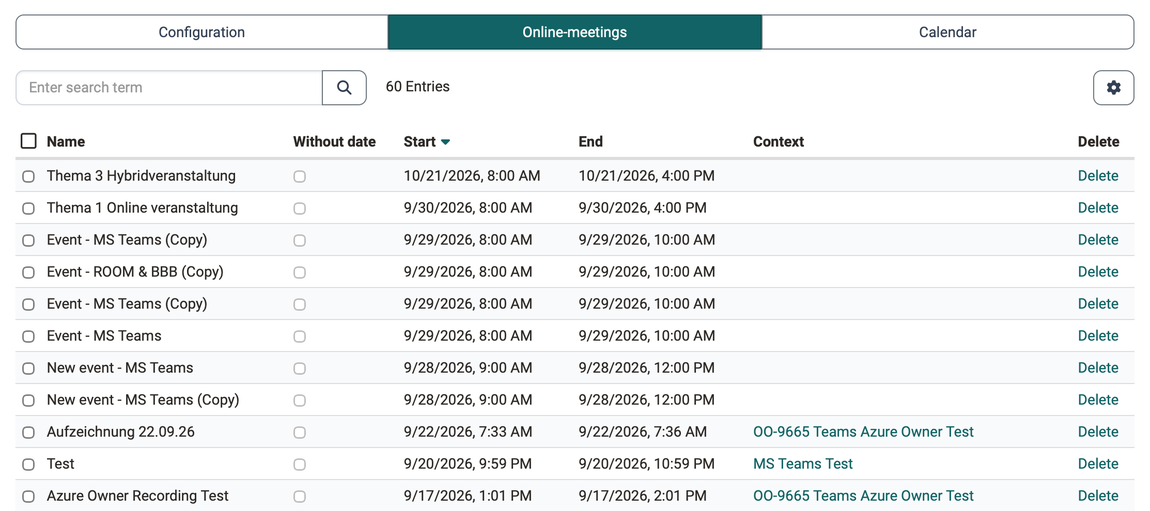
Task: Delete the Azure Owner Recording Test meeting
Action: 1098,496
